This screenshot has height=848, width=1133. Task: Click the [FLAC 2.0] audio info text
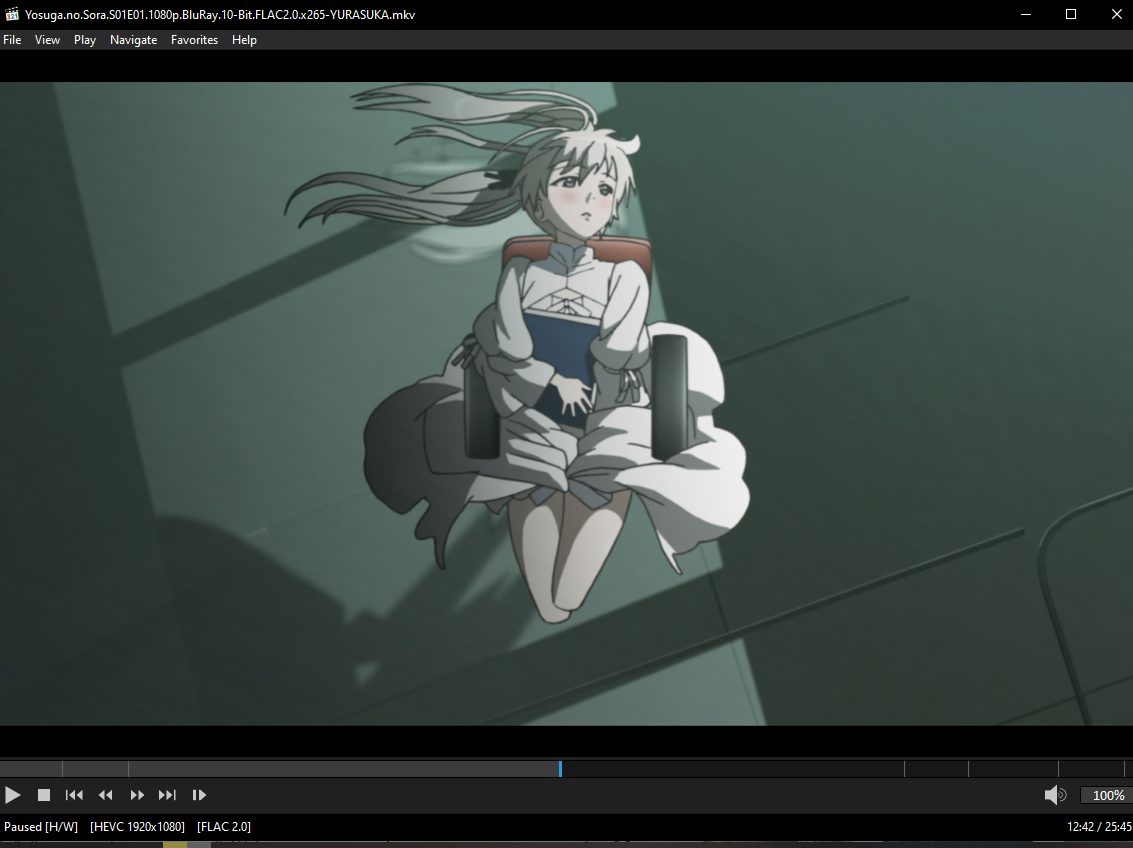coord(224,826)
